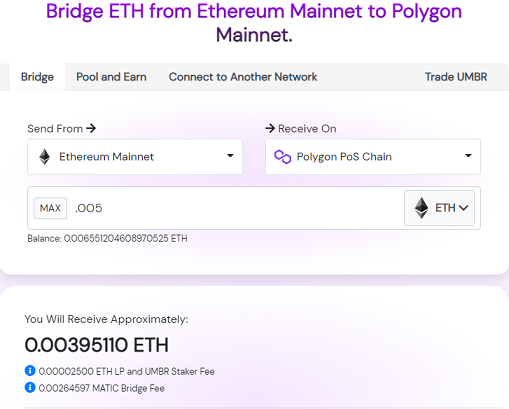The height and width of the screenshot is (409, 509).
Task: Switch to the Bridge tab
Action: [x=37, y=77]
